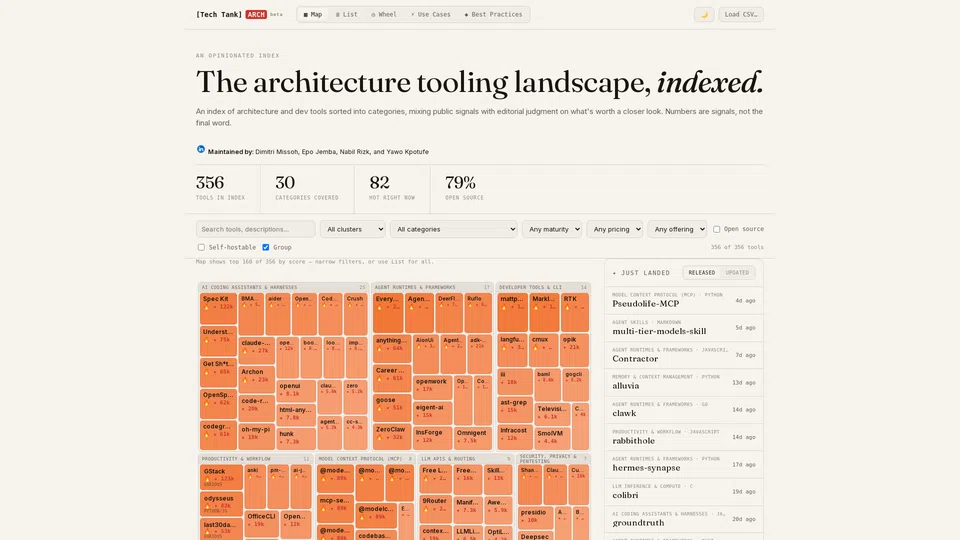This screenshot has width=960, height=540.
Task: Select the presidio tile
Action: (x=535, y=517)
